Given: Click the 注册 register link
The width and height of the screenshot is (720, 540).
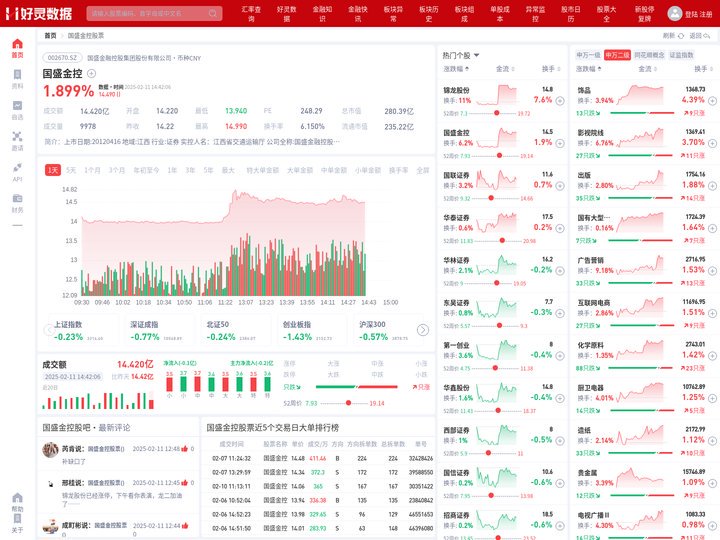Looking at the screenshot, I should (706, 14).
